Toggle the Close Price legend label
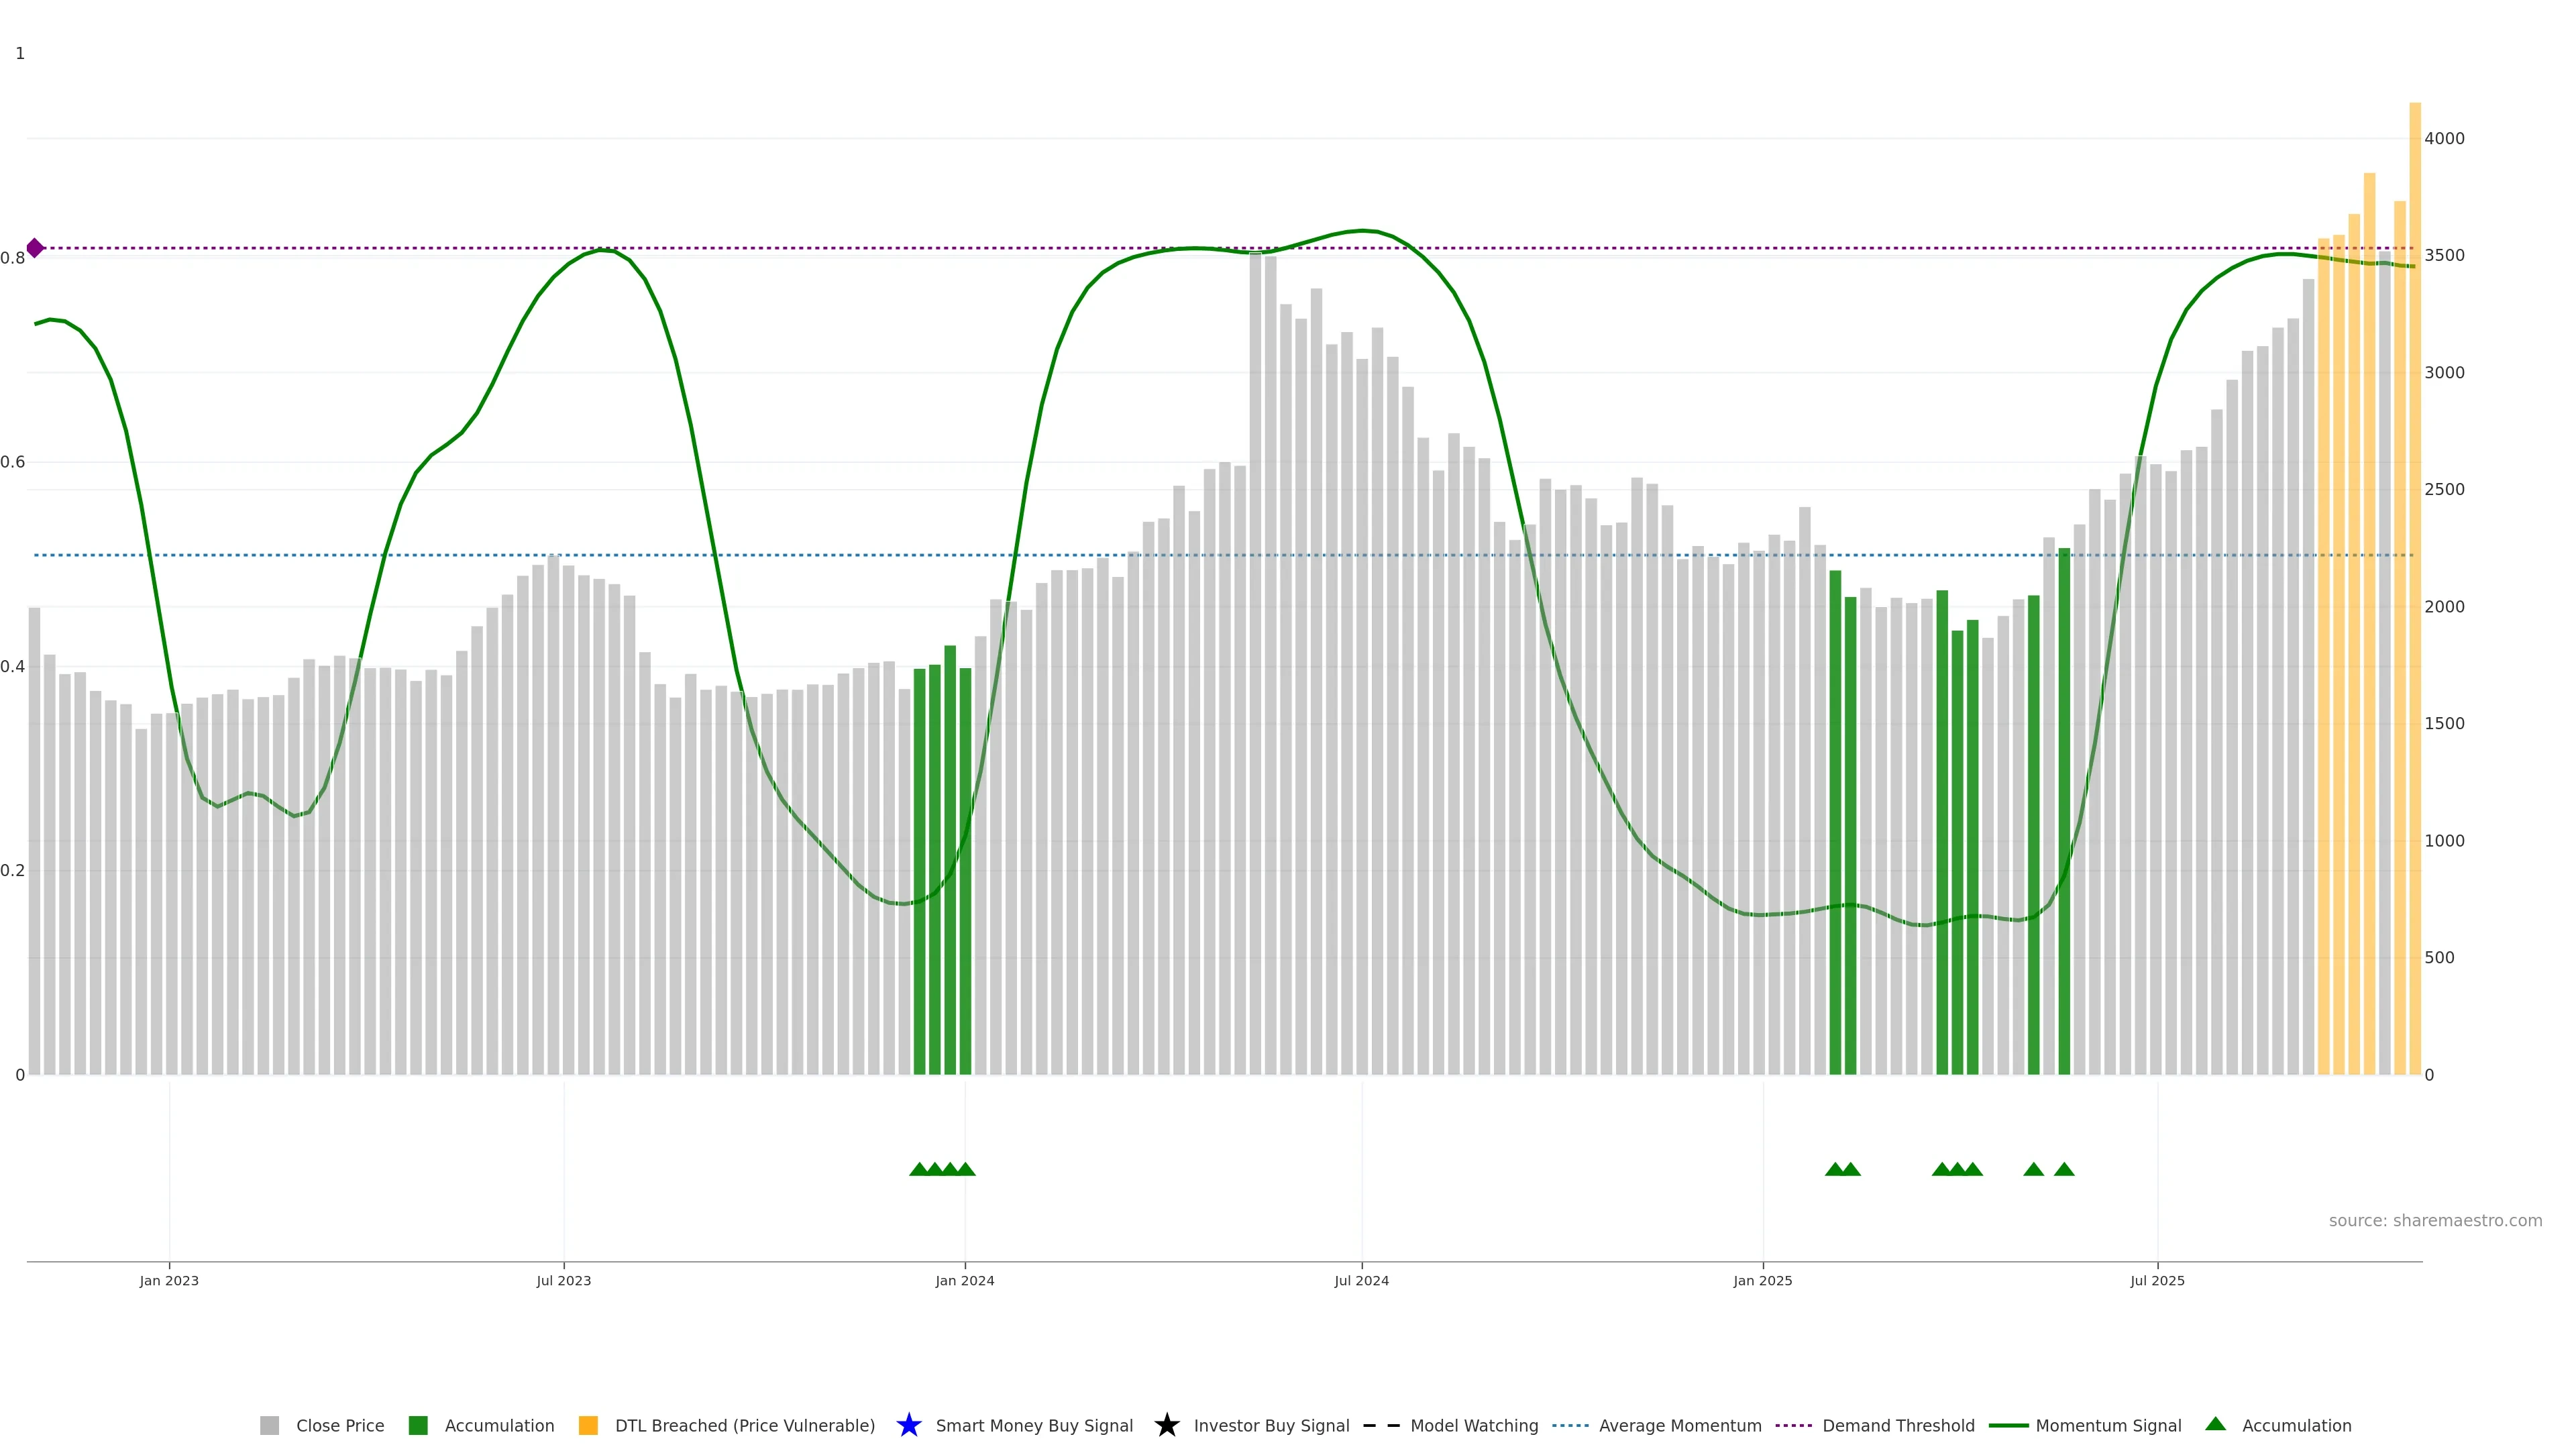This screenshot has width=2576, height=1449. (340, 1426)
